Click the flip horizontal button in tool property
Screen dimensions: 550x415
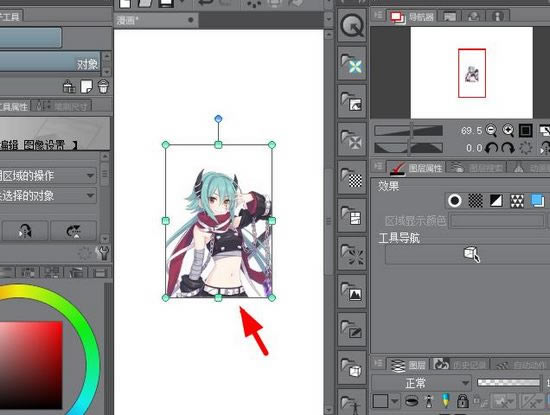click(25, 231)
